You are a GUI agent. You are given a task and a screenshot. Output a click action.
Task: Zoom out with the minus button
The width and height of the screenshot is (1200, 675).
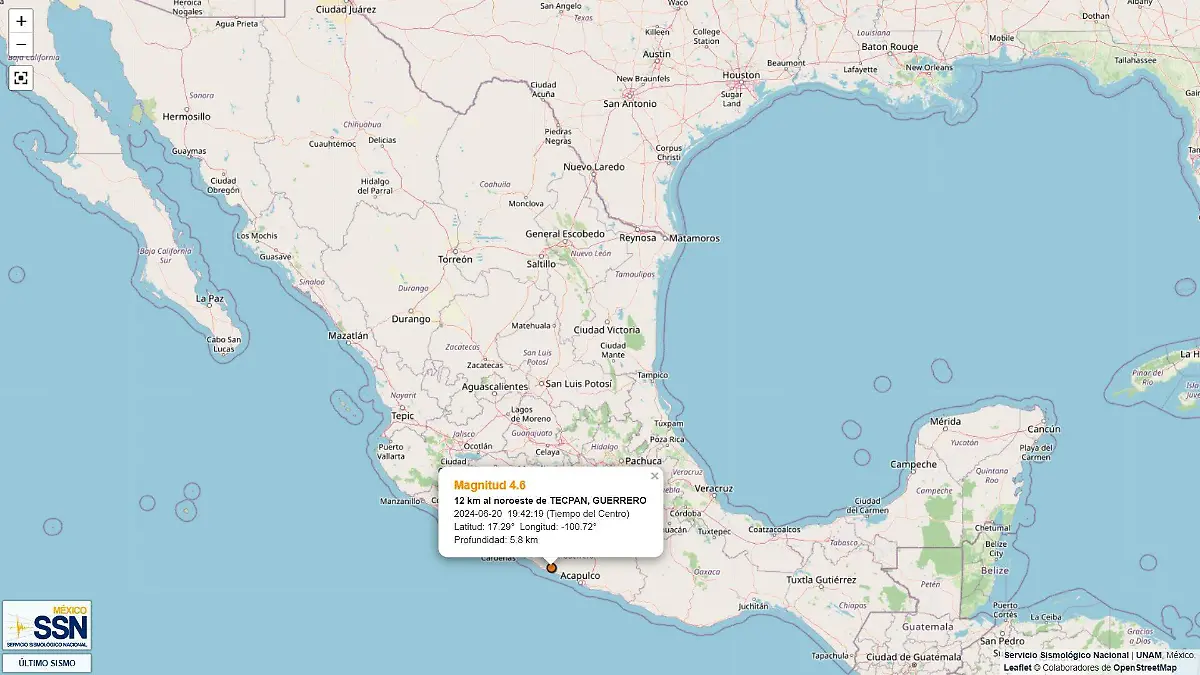tap(21, 45)
